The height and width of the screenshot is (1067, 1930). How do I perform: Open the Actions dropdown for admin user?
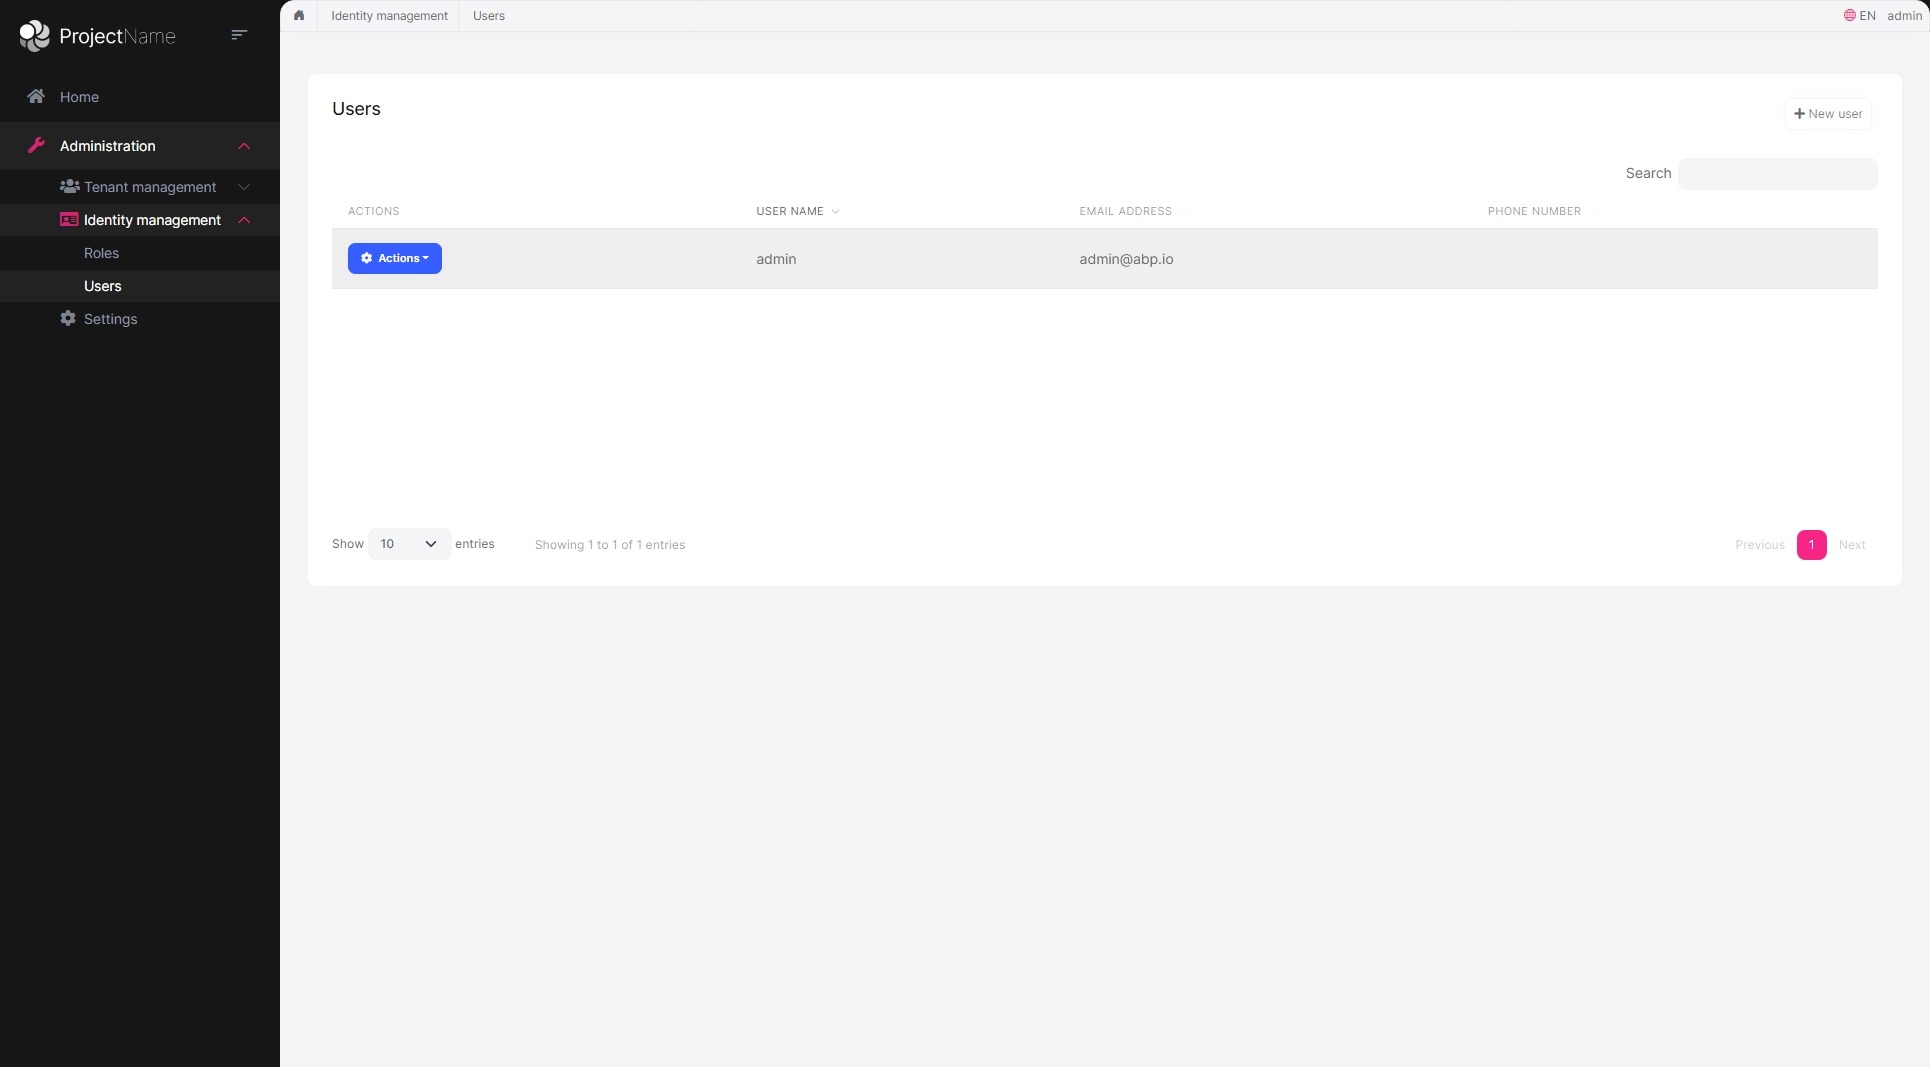[x=394, y=258]
